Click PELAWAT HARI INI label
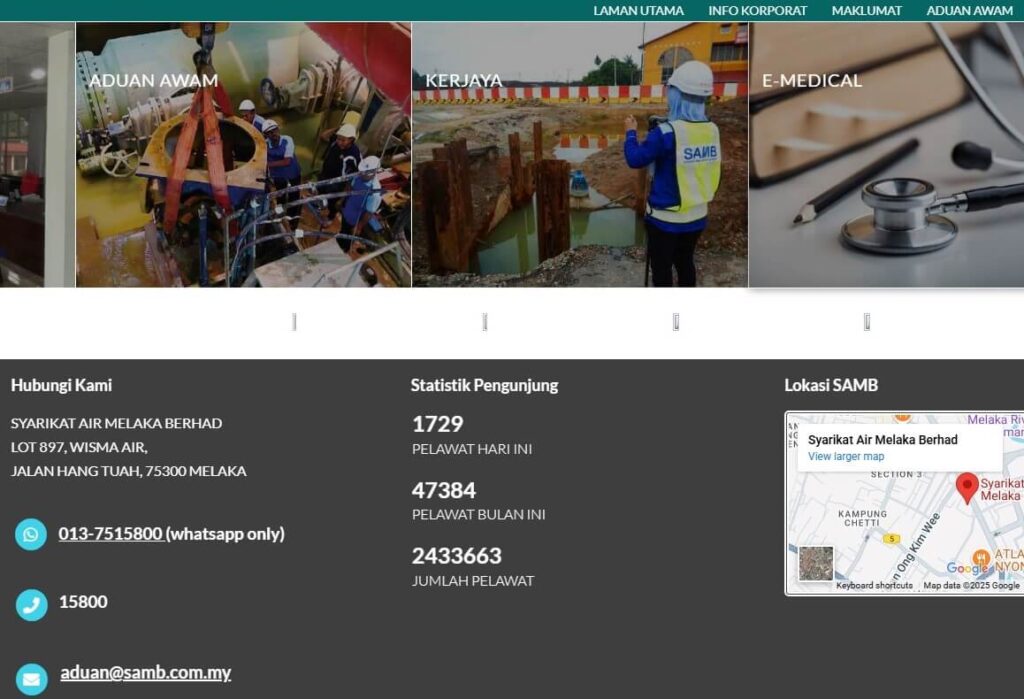 tap(472, 449)
